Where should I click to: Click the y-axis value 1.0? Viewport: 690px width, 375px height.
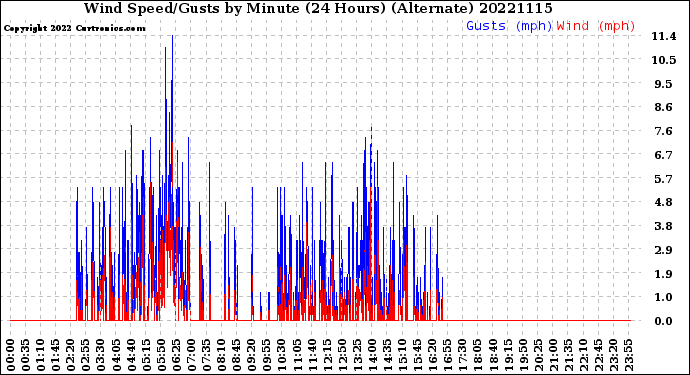pos(664,298)
